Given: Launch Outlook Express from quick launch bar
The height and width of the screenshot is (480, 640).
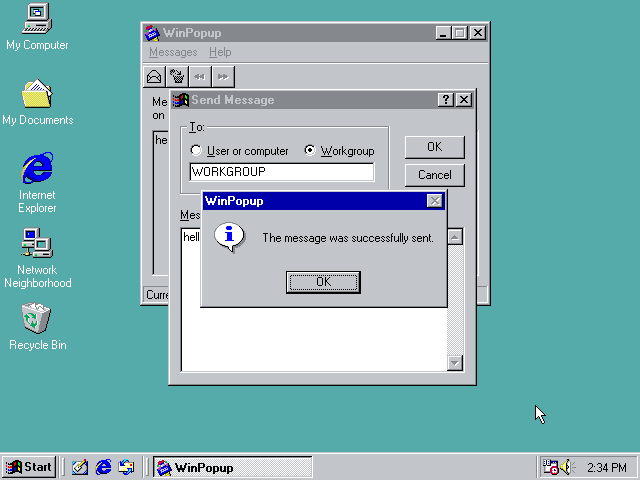Looking at the screenshot, I should pos(126,467).
